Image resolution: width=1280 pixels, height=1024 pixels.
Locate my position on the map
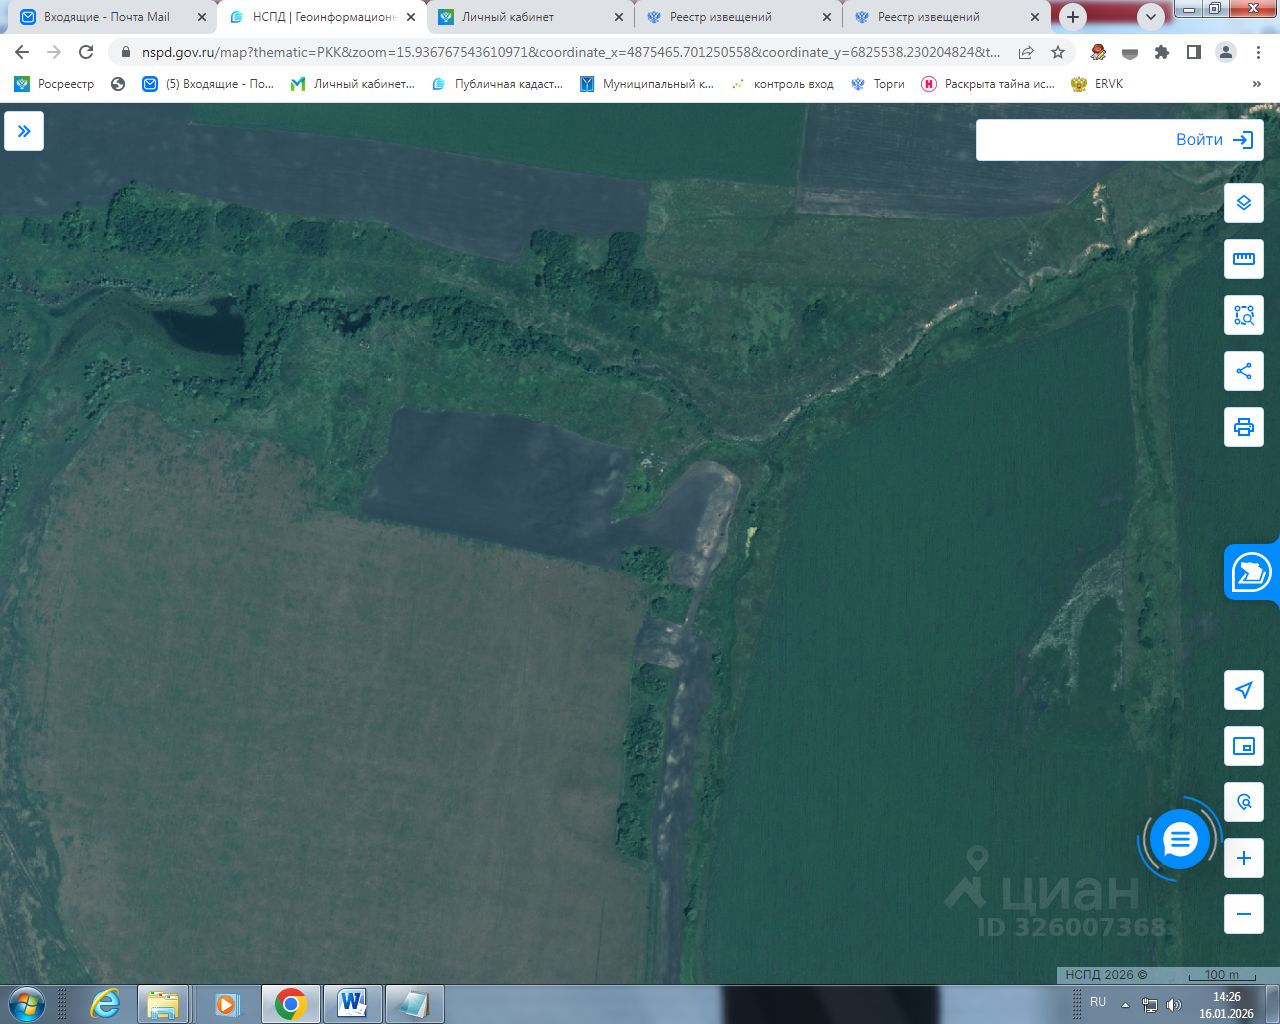coord(1244,690)
